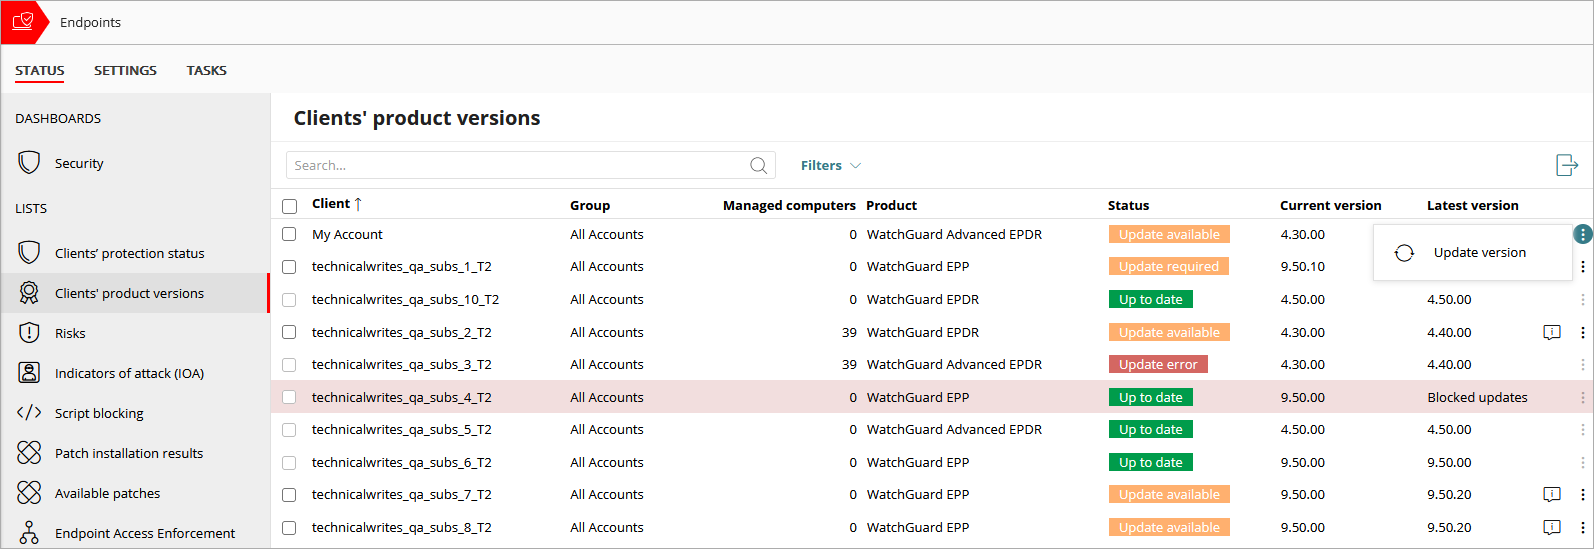The height and width of the screenshot is (549, 1594).
Task: Expand the Filters dropdown
Action: [831, 165]
